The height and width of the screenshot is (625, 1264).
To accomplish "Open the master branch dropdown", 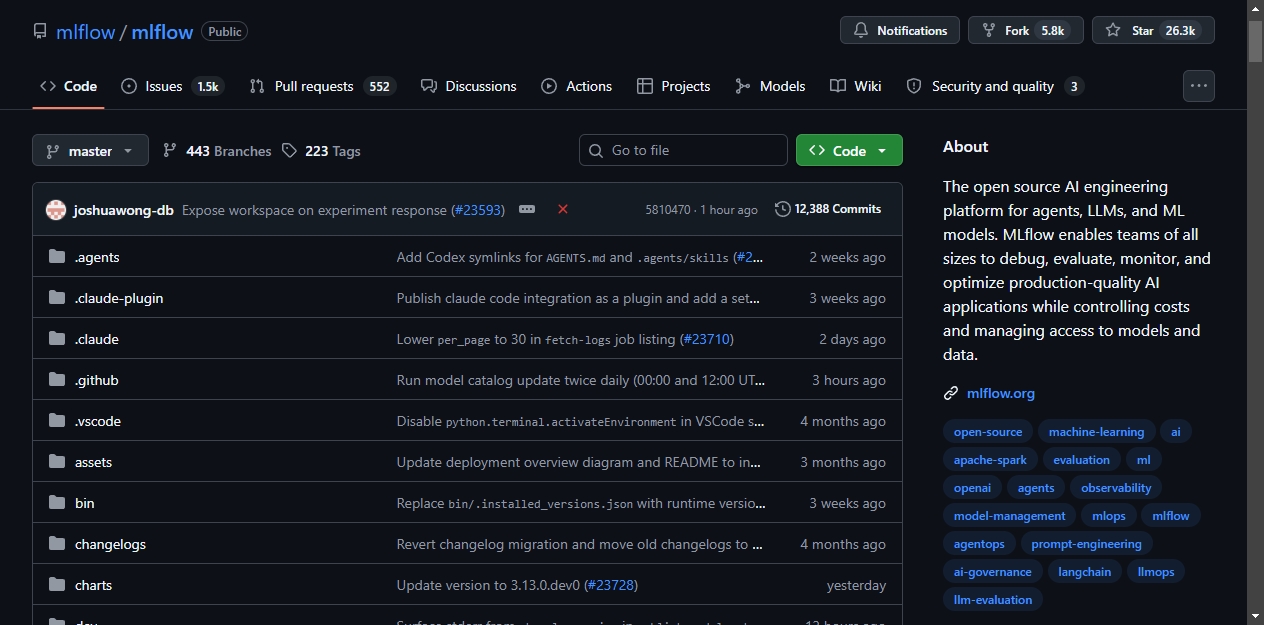I will pos(90,151).
